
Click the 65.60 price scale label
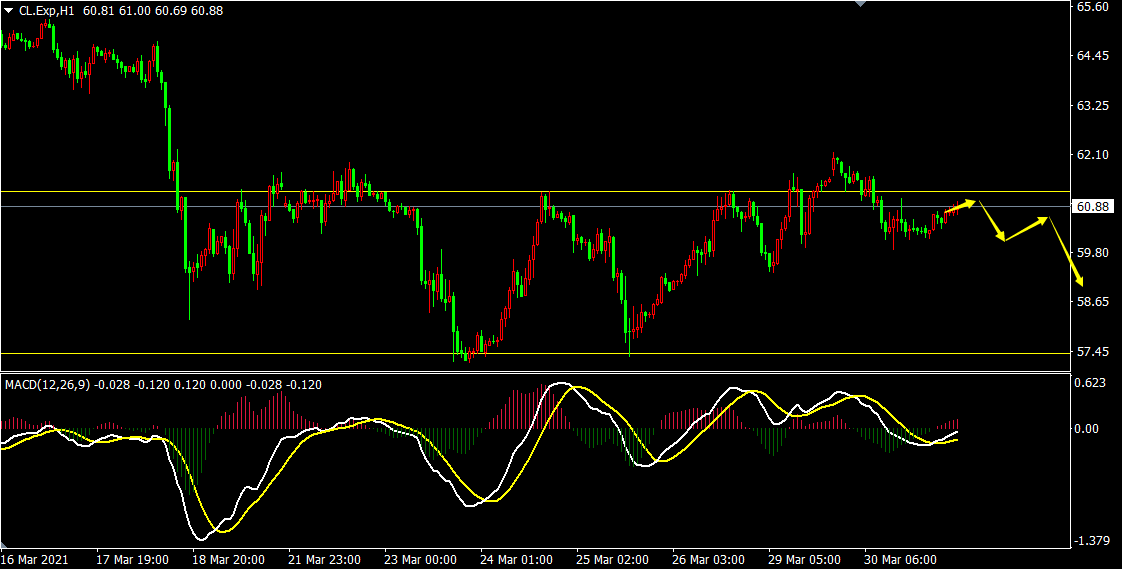point(1091,7)
